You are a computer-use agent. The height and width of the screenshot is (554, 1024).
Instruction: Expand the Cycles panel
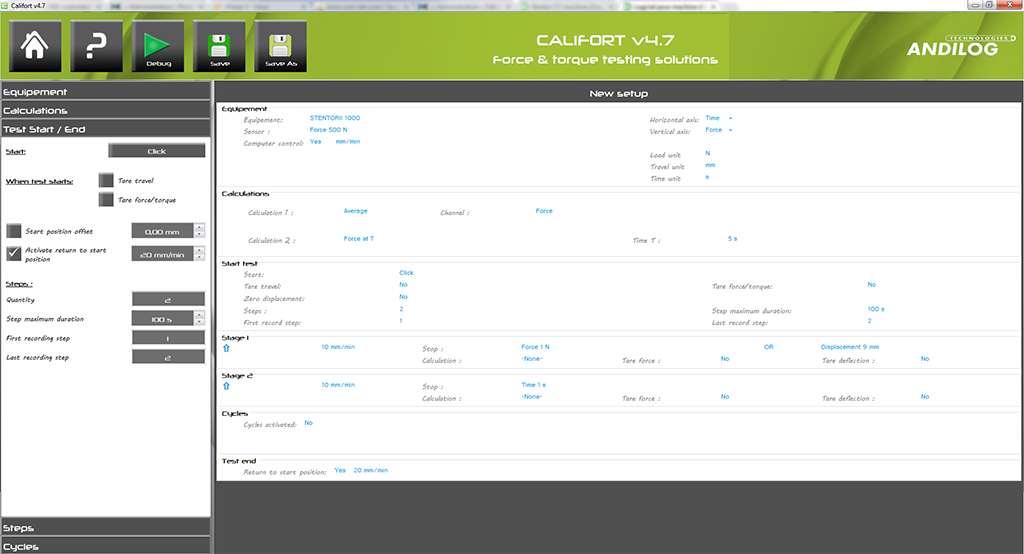[106, 546]
